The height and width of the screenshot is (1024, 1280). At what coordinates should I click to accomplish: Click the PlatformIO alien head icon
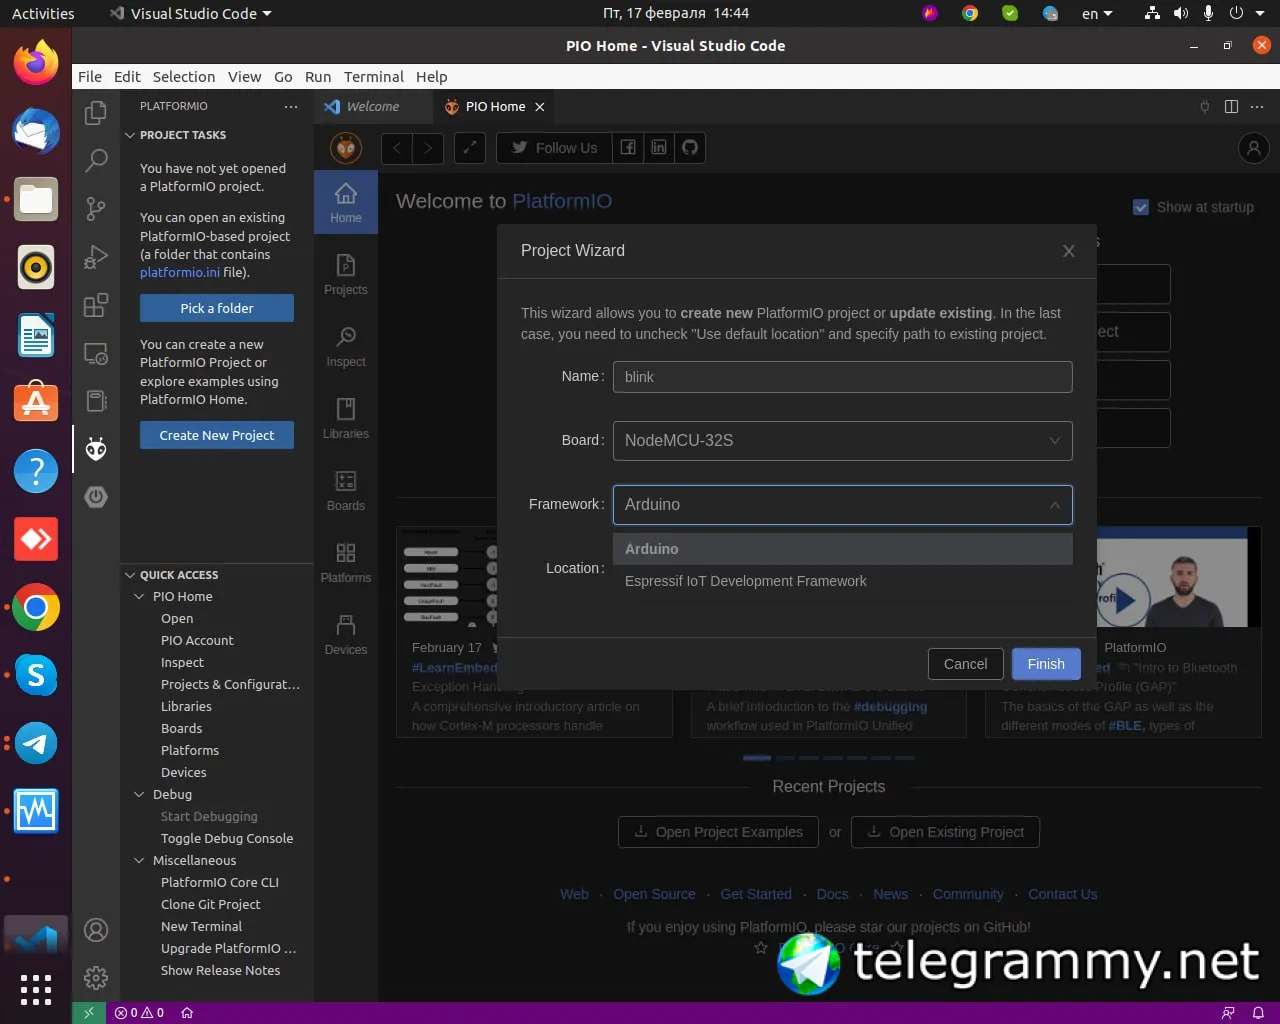96,449
